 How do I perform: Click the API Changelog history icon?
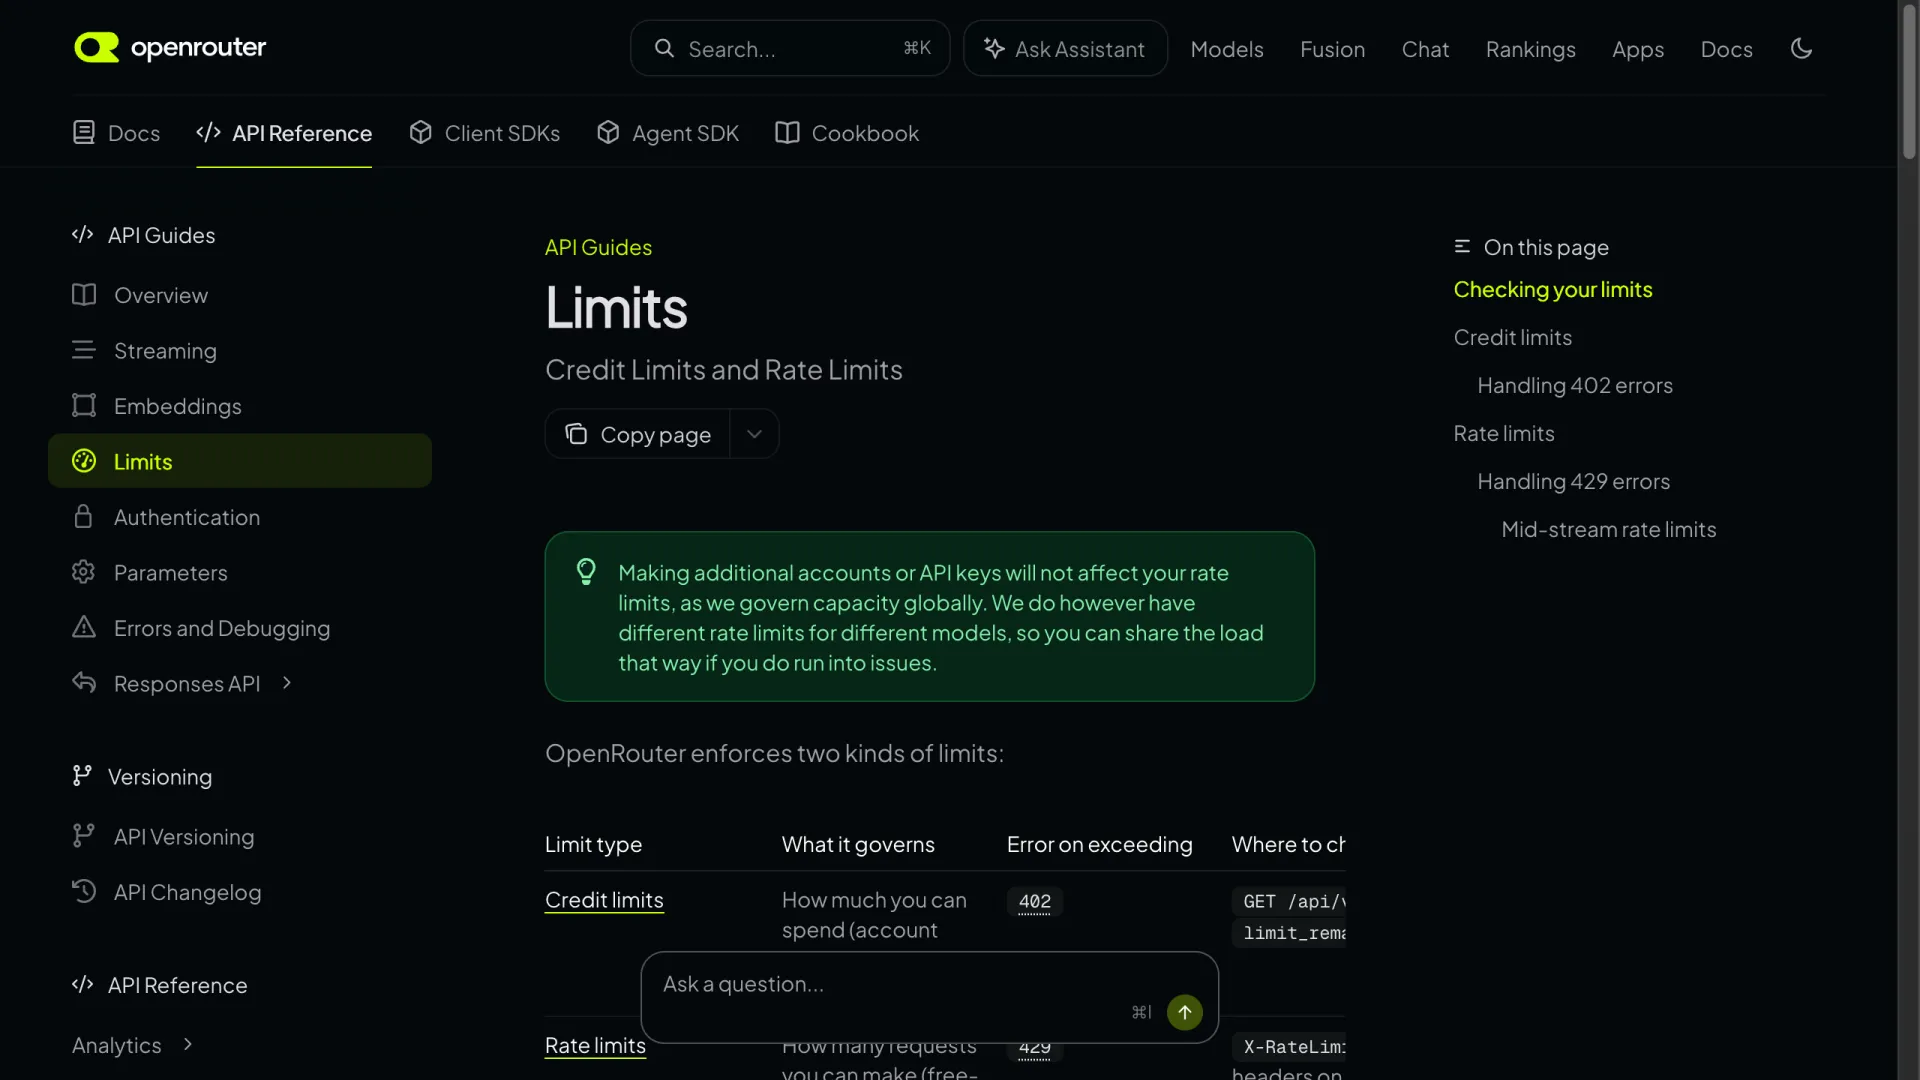point(84,891)
